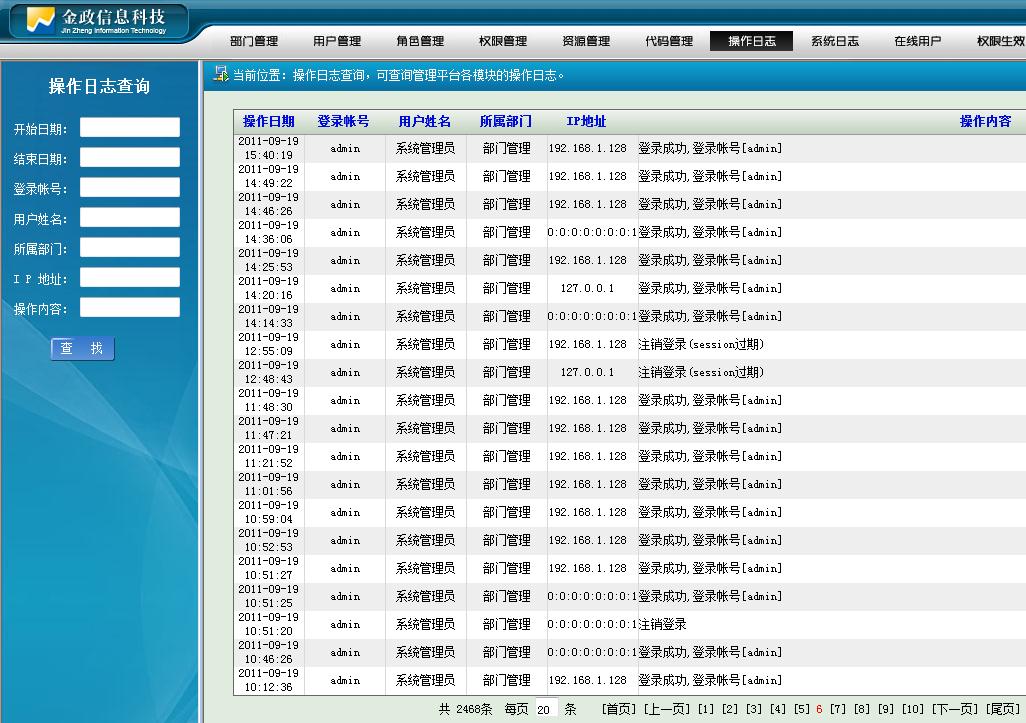1026x723 pixels.
Task: Click the current page number 6
Action: tap(819, 709)
